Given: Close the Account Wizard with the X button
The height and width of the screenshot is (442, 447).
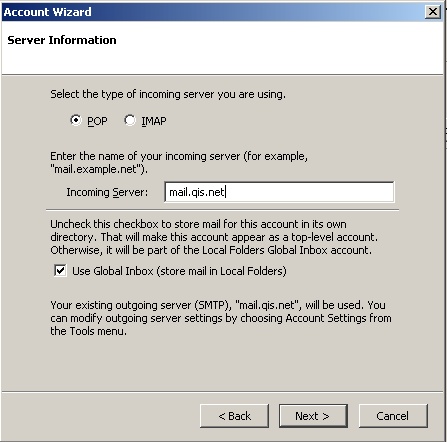Looking at the screenshot, I should tap(433, 12).
